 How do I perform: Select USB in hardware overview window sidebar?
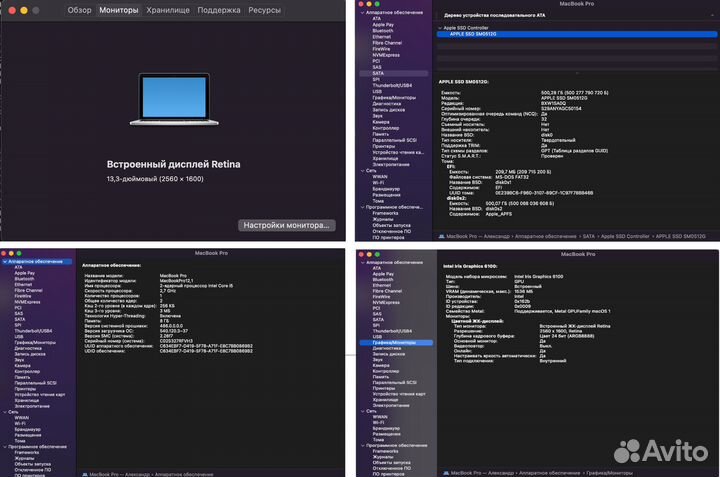pos(19,337)
